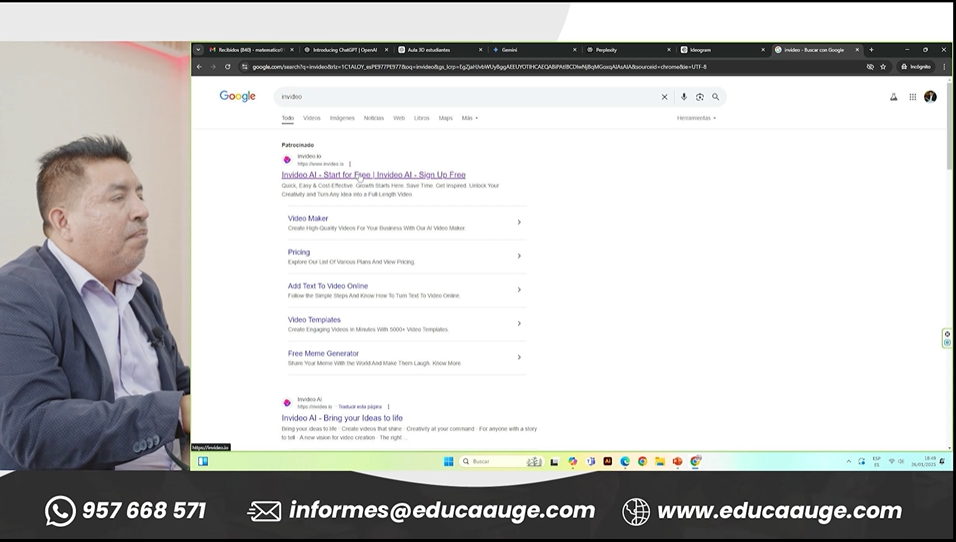Select the Web search filter
Screen dimensions: 956x542
pos(399,118)
